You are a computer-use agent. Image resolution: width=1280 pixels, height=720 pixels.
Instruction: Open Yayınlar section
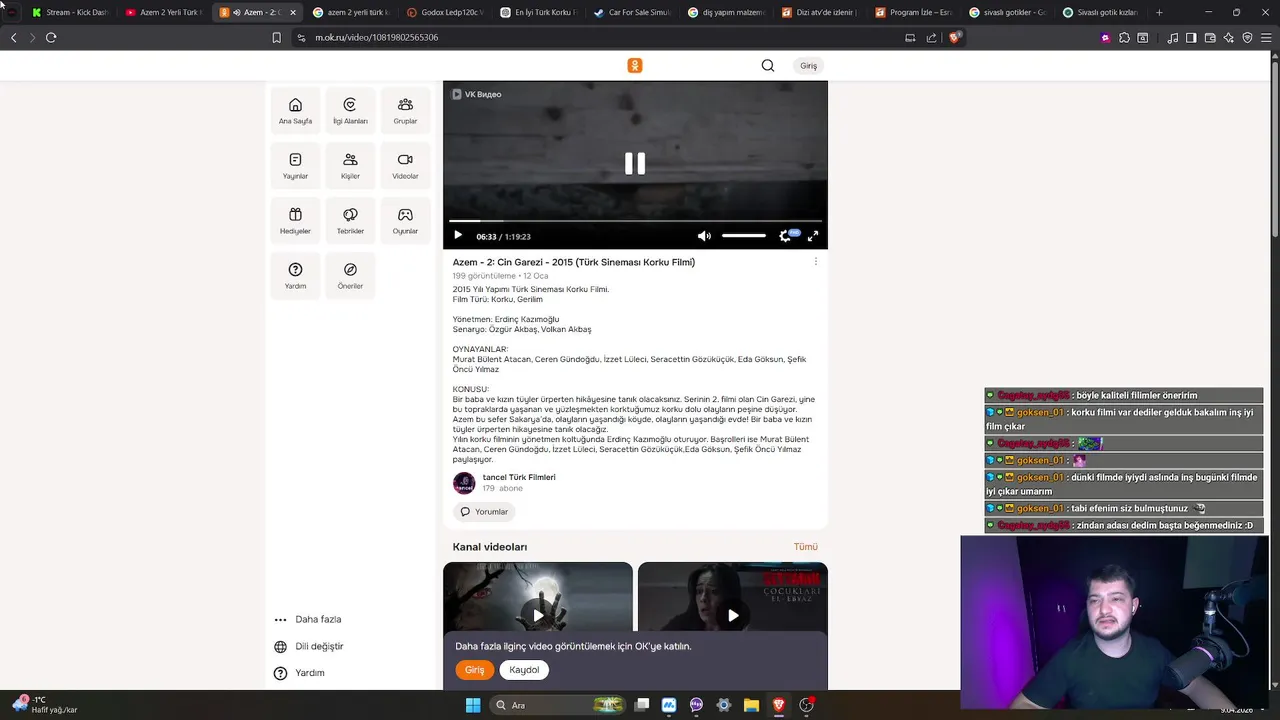(x=295, y=166)
